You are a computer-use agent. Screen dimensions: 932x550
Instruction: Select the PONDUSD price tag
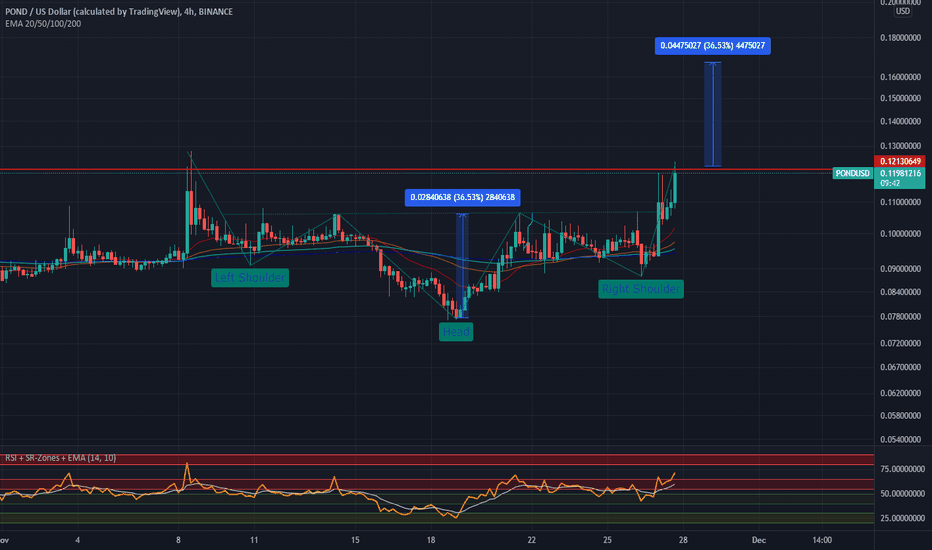(x=852, y=174)
